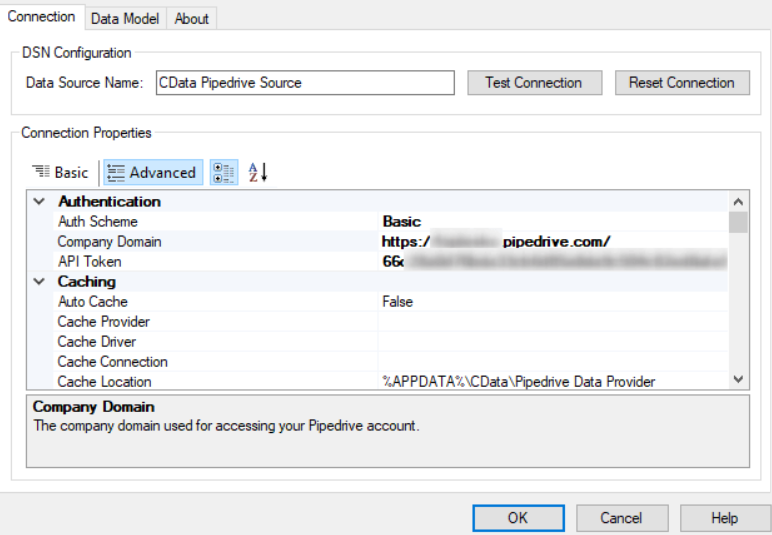Viewport: 772px width, 535px height.
Task: Toggle categorized property view icon
Action: pos(224,172)
